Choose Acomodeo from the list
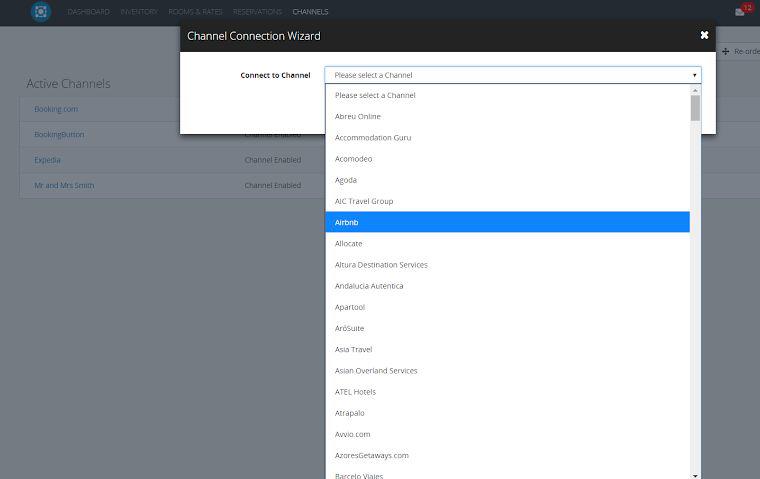 tap(507, 159)
